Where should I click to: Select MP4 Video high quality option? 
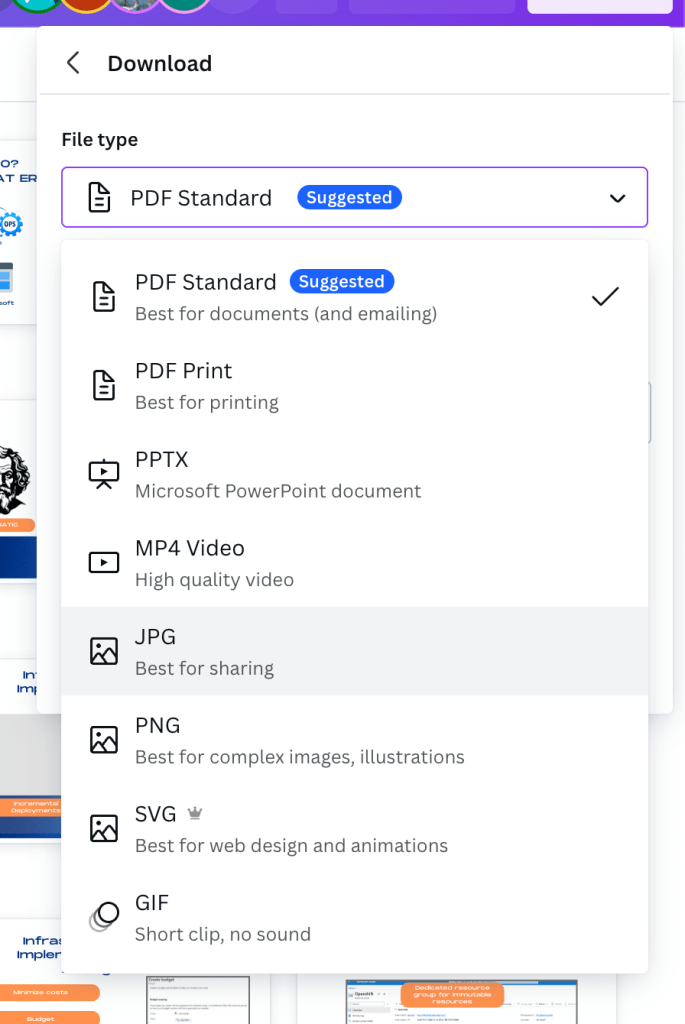point(355,563)
